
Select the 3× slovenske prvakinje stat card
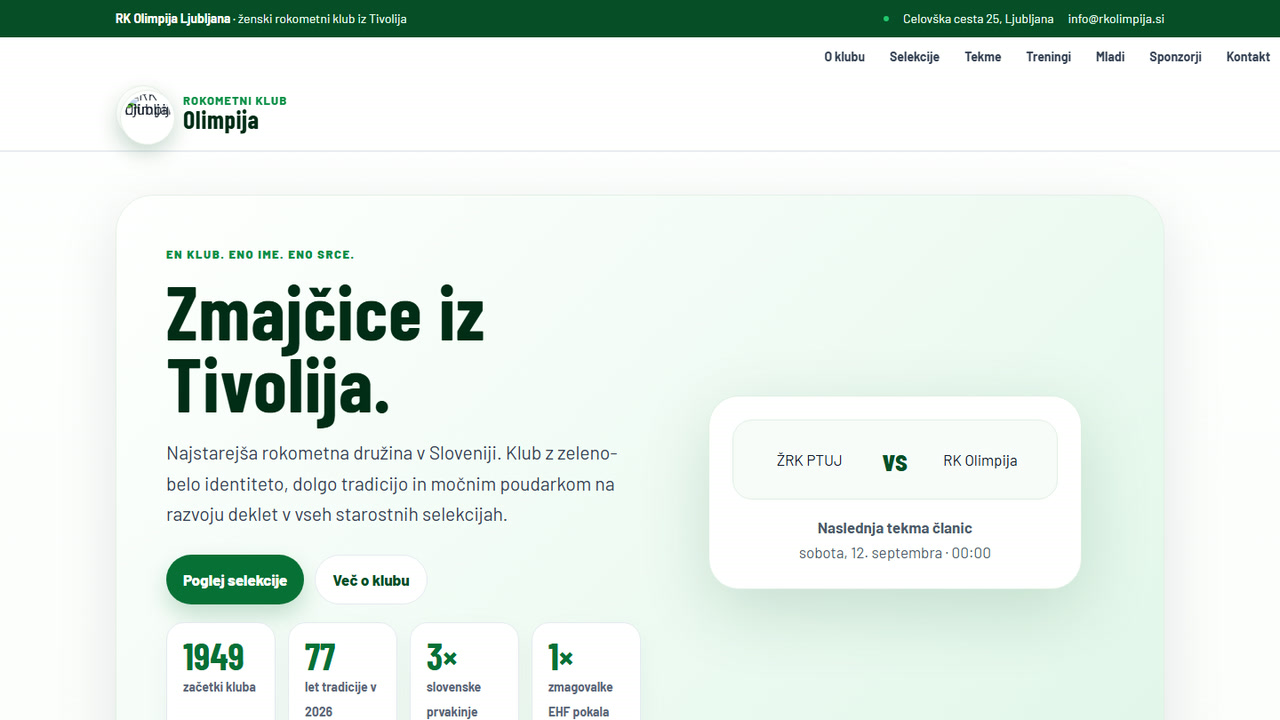[464, 672]
